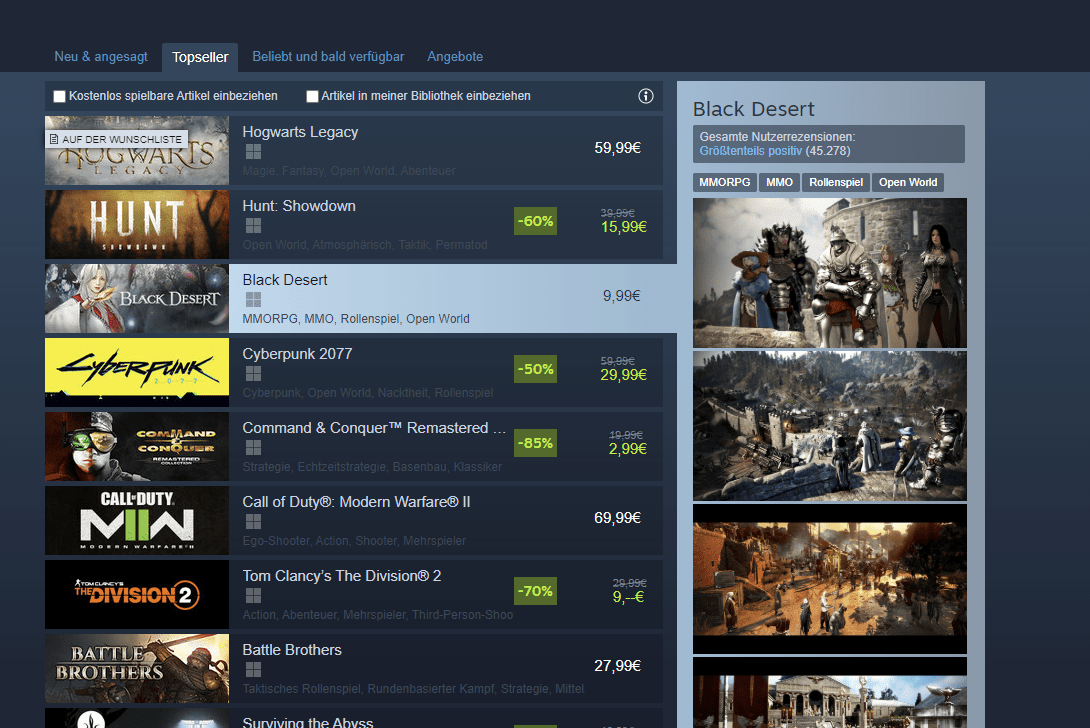Open the Hunt: Showdown title
The width and height of the screenshot is (1090, 728).
pos(299,206)
